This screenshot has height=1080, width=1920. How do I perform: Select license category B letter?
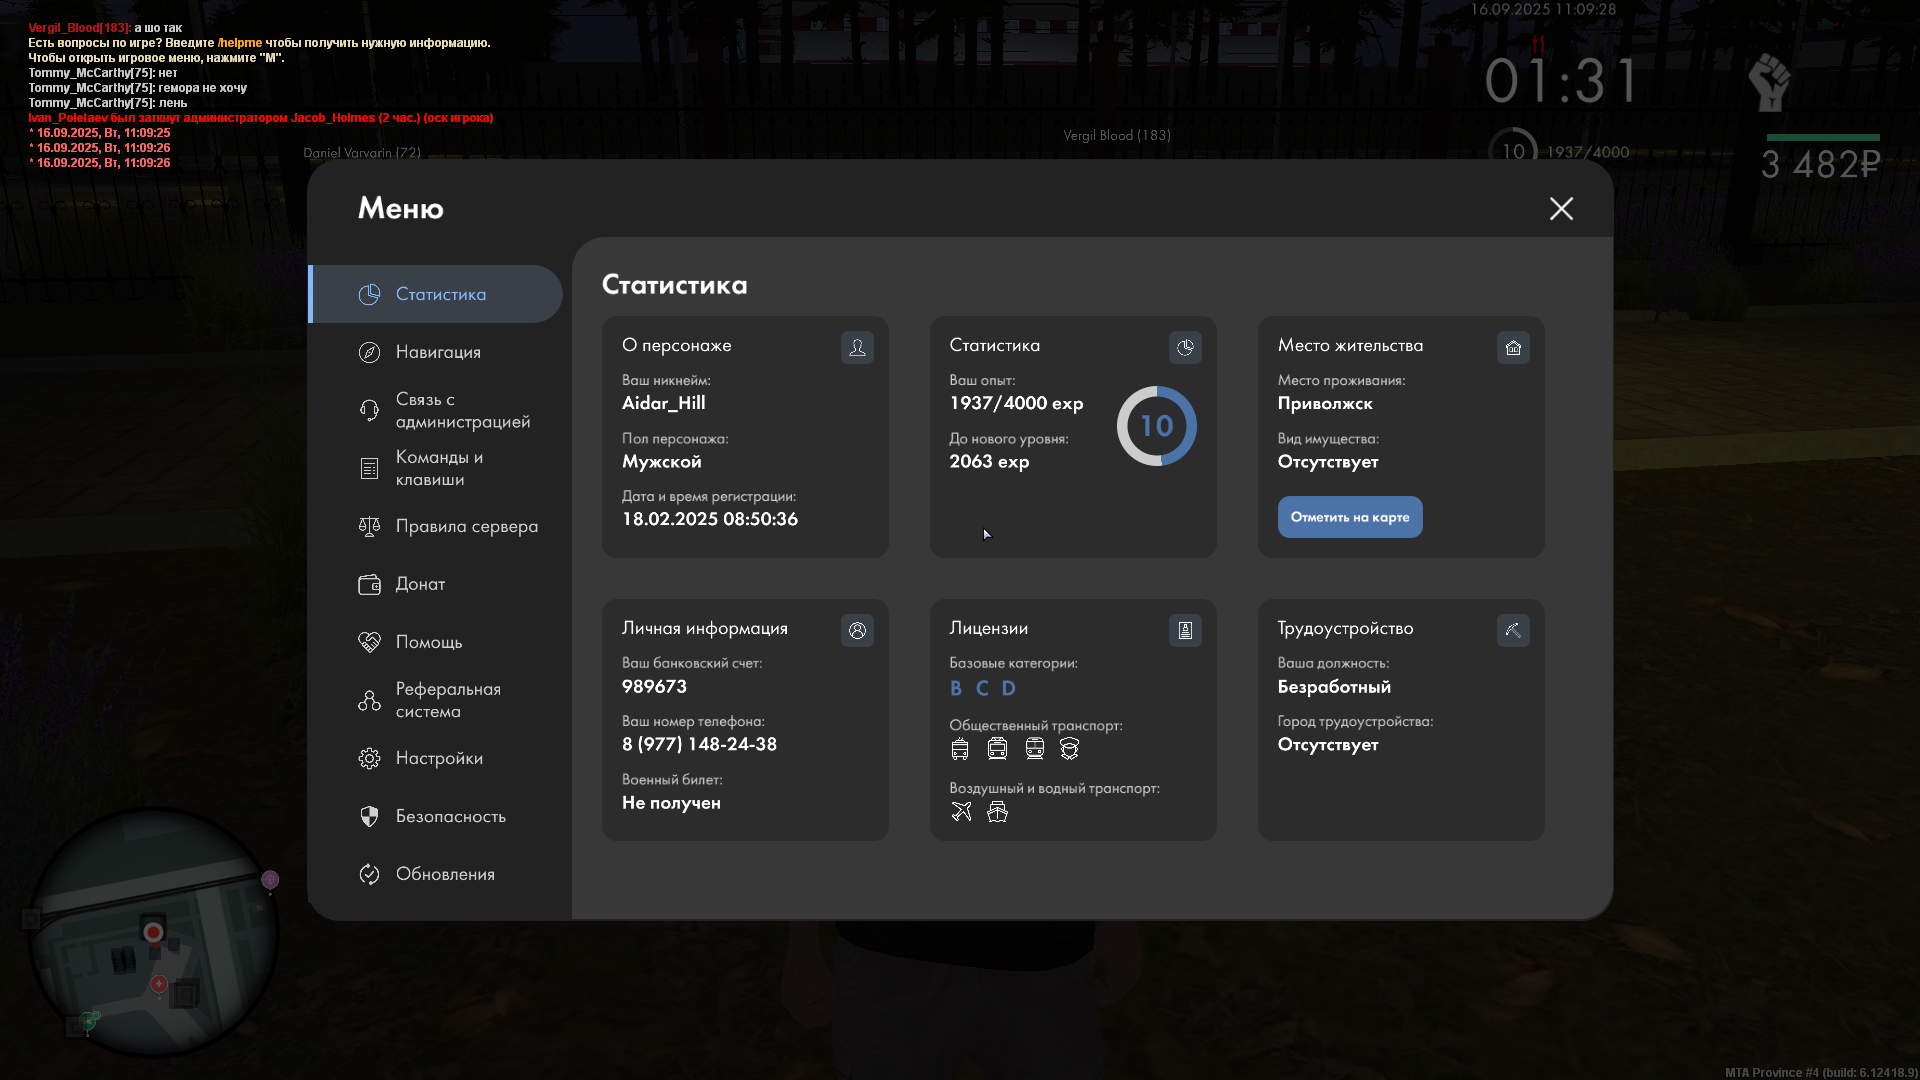(x=956, y=688)
